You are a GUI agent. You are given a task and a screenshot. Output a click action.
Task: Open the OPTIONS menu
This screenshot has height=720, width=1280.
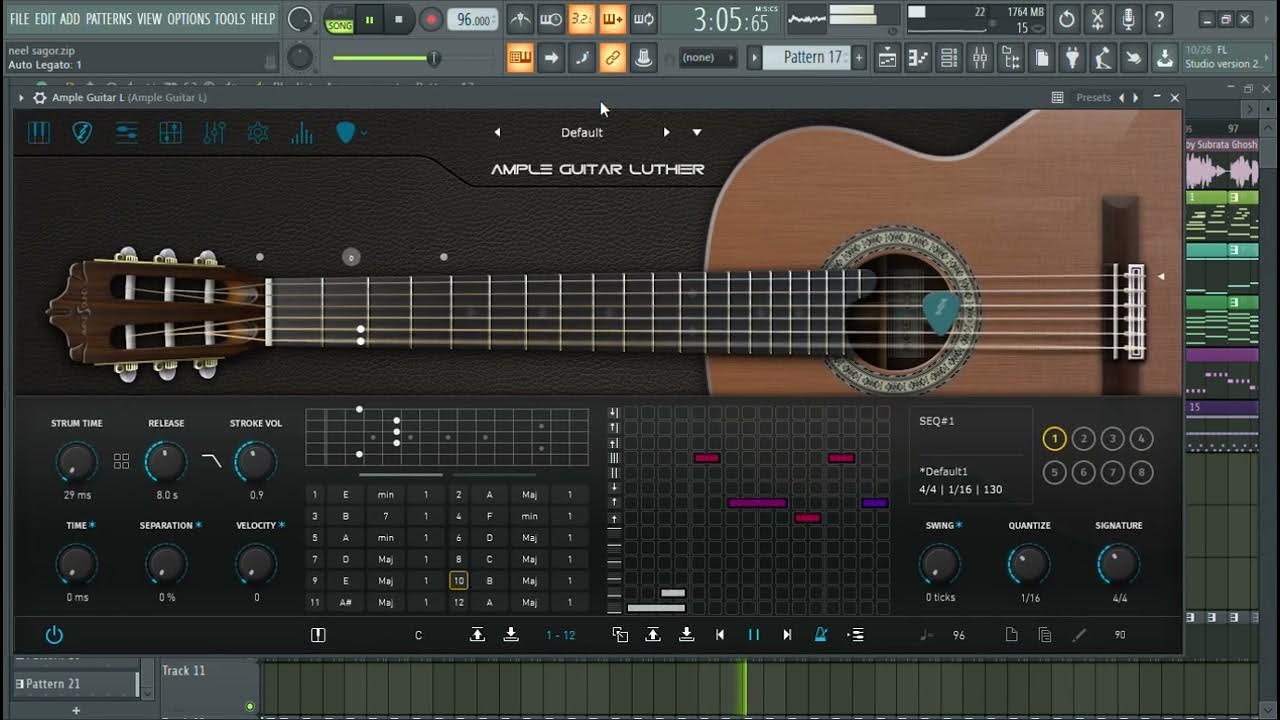point(188,19)
